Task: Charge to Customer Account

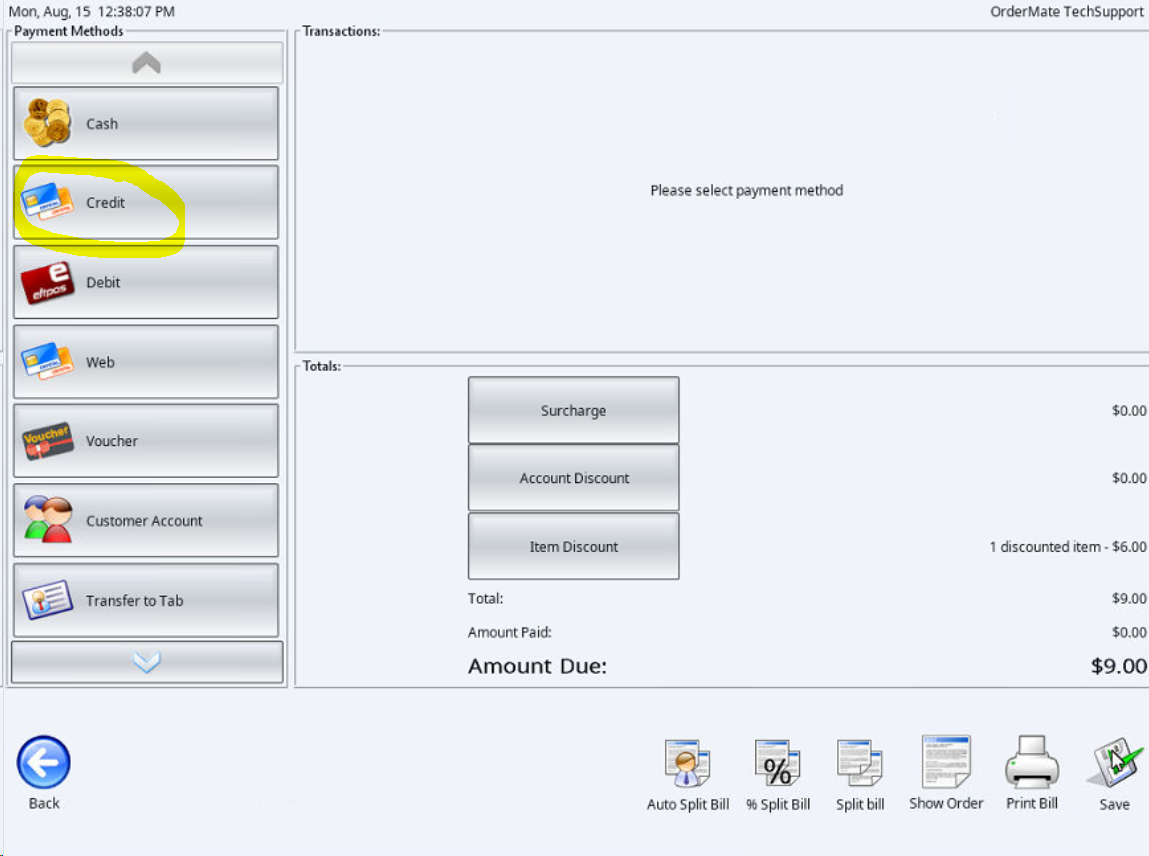Action: 146,520
